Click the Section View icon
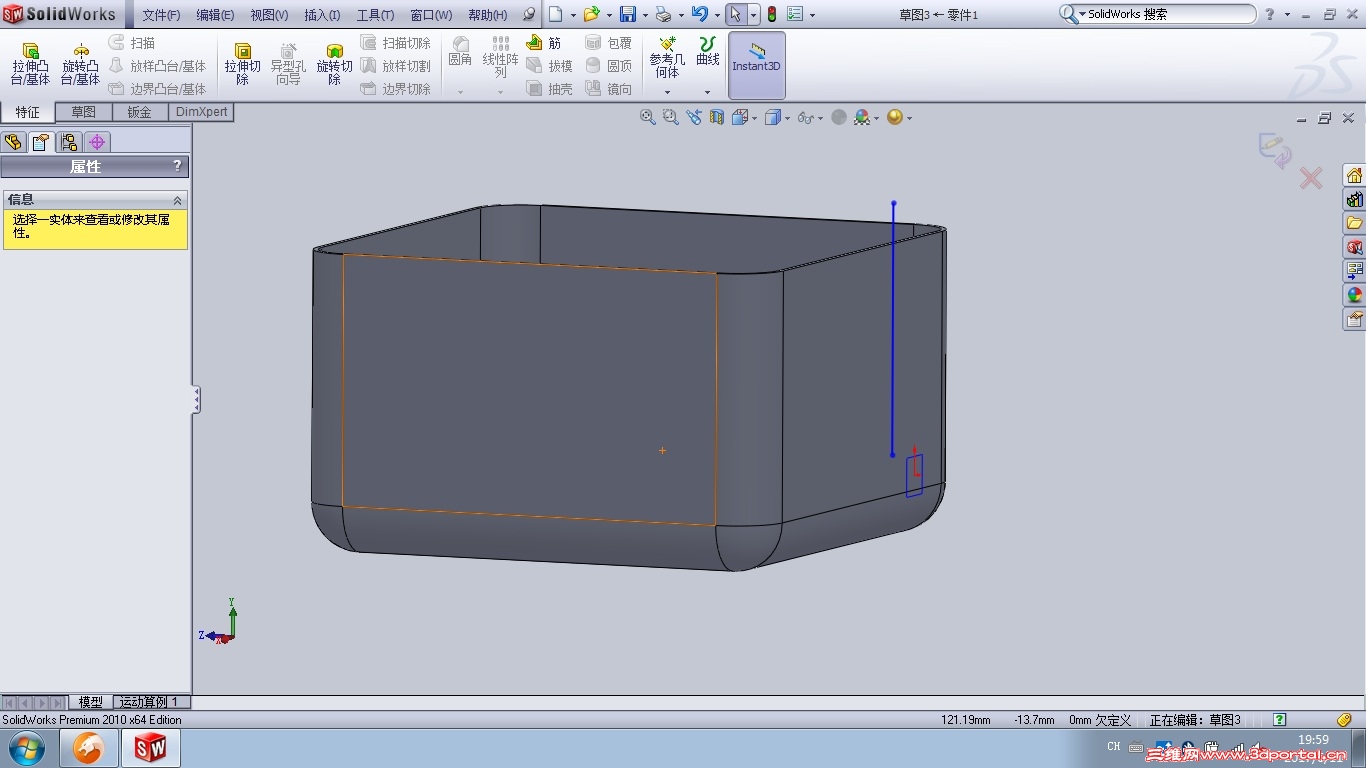This screenshot has height=768, width=1366. coord(716,117)
